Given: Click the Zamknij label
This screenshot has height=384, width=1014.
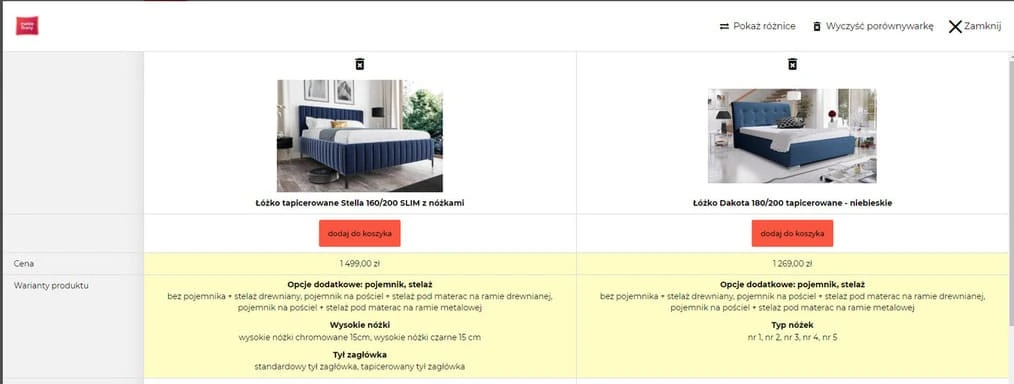Looking at the screenshot, I should (983, 27).
